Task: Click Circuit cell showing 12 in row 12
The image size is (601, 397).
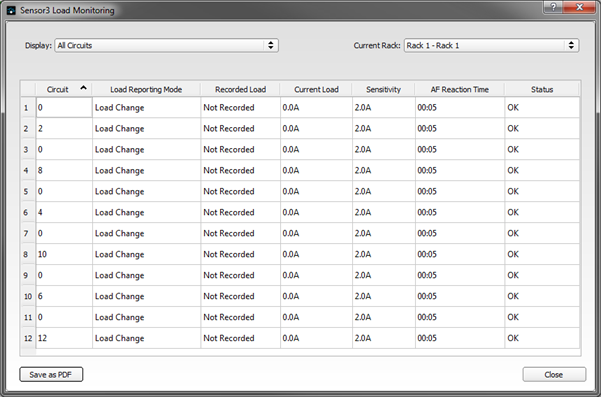Action: tap(64, 338)
